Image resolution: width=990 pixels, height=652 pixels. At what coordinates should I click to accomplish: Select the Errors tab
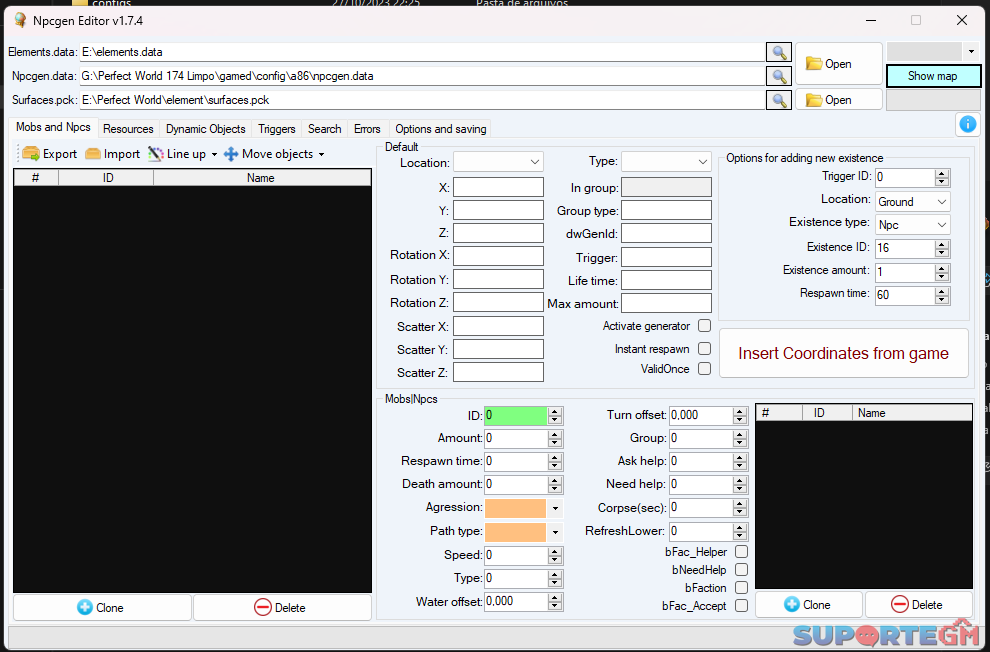[x=367, y=129]
